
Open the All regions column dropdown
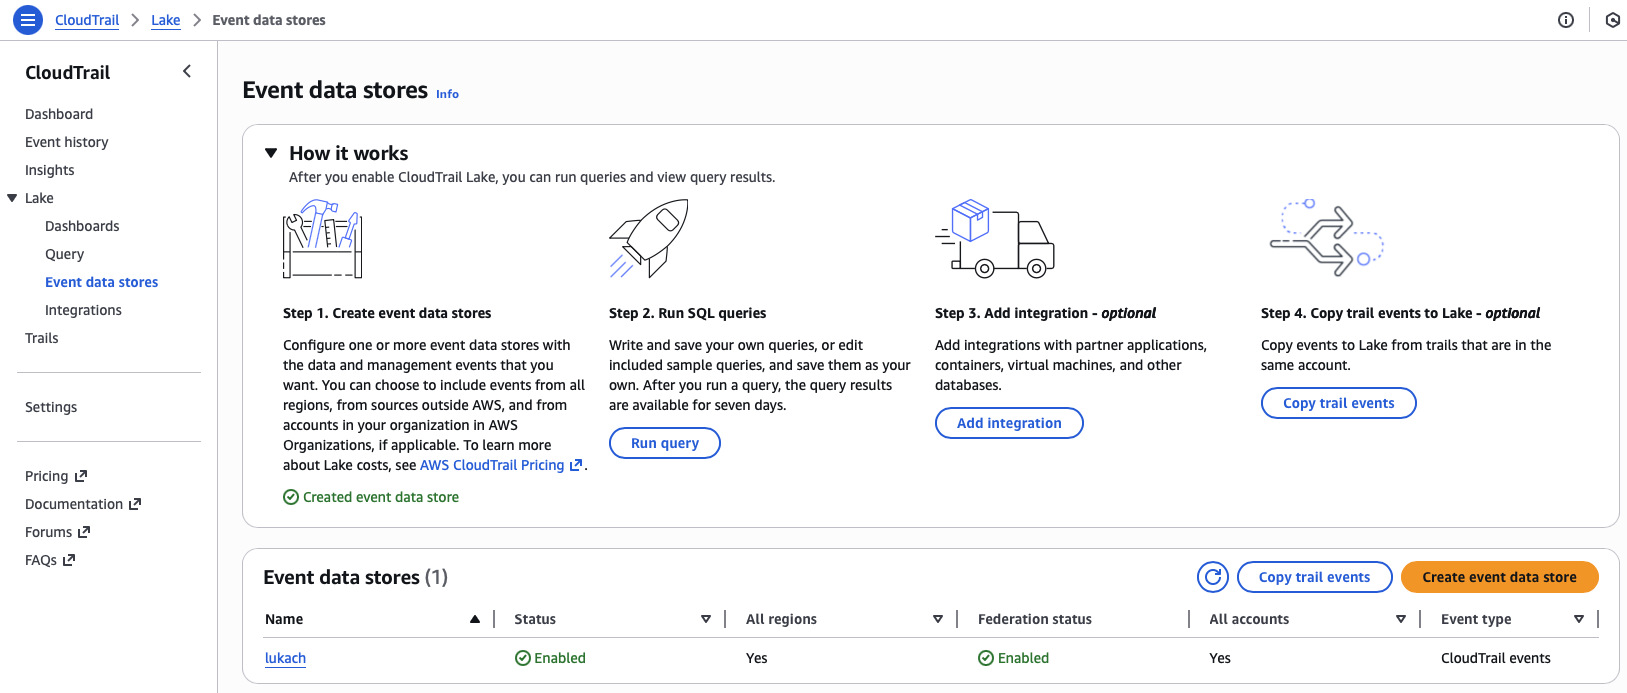(x=938, y=619)
